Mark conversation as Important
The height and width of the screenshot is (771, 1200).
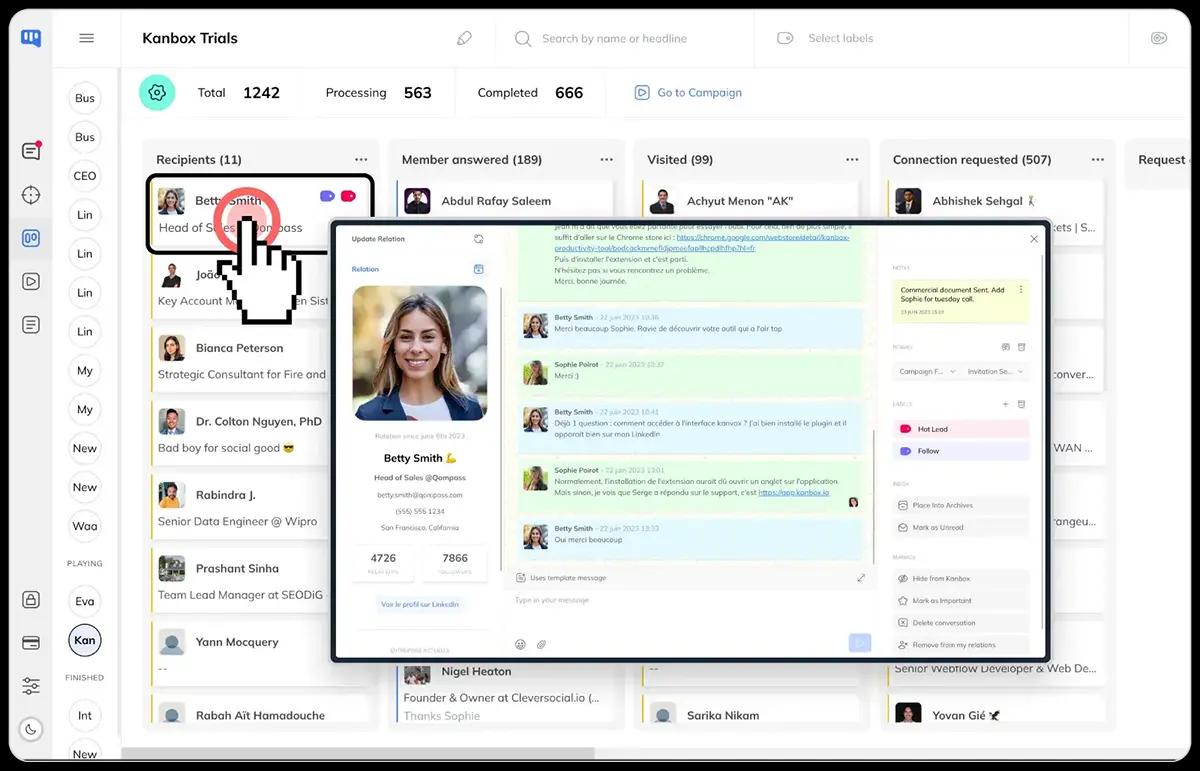pos(960,601)
